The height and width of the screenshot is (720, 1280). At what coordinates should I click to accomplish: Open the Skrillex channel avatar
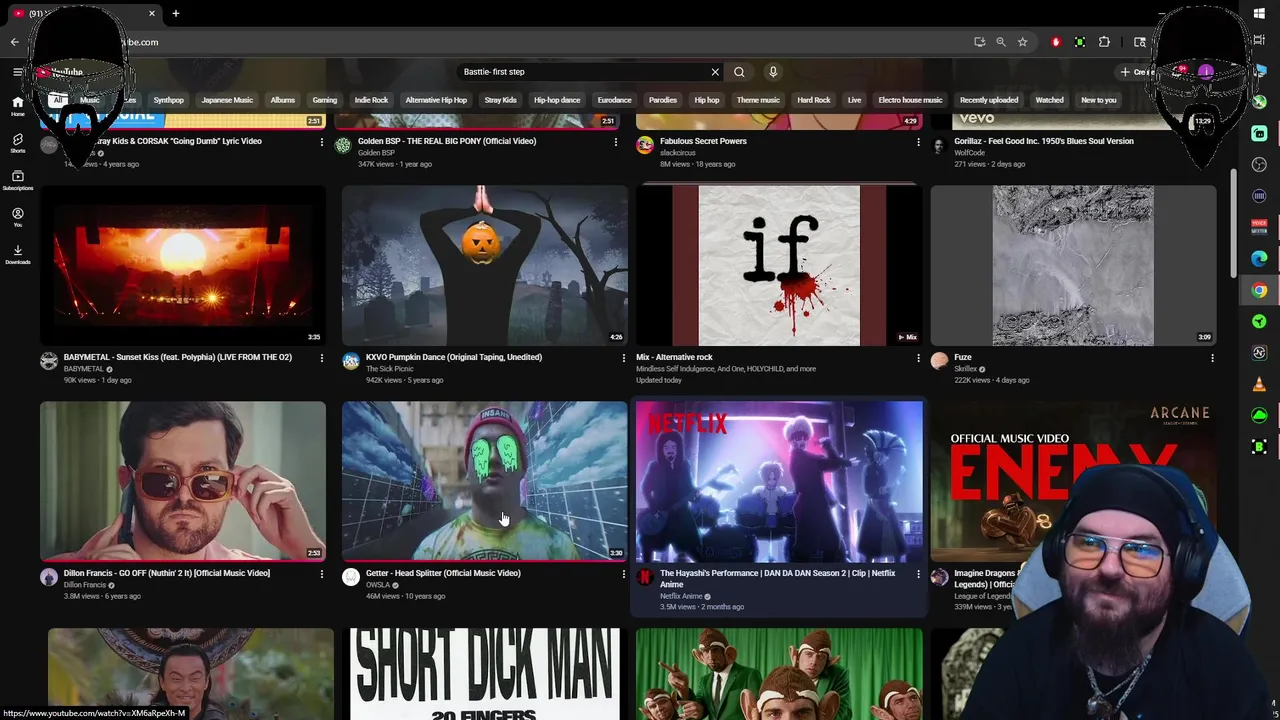click(939, 361)
